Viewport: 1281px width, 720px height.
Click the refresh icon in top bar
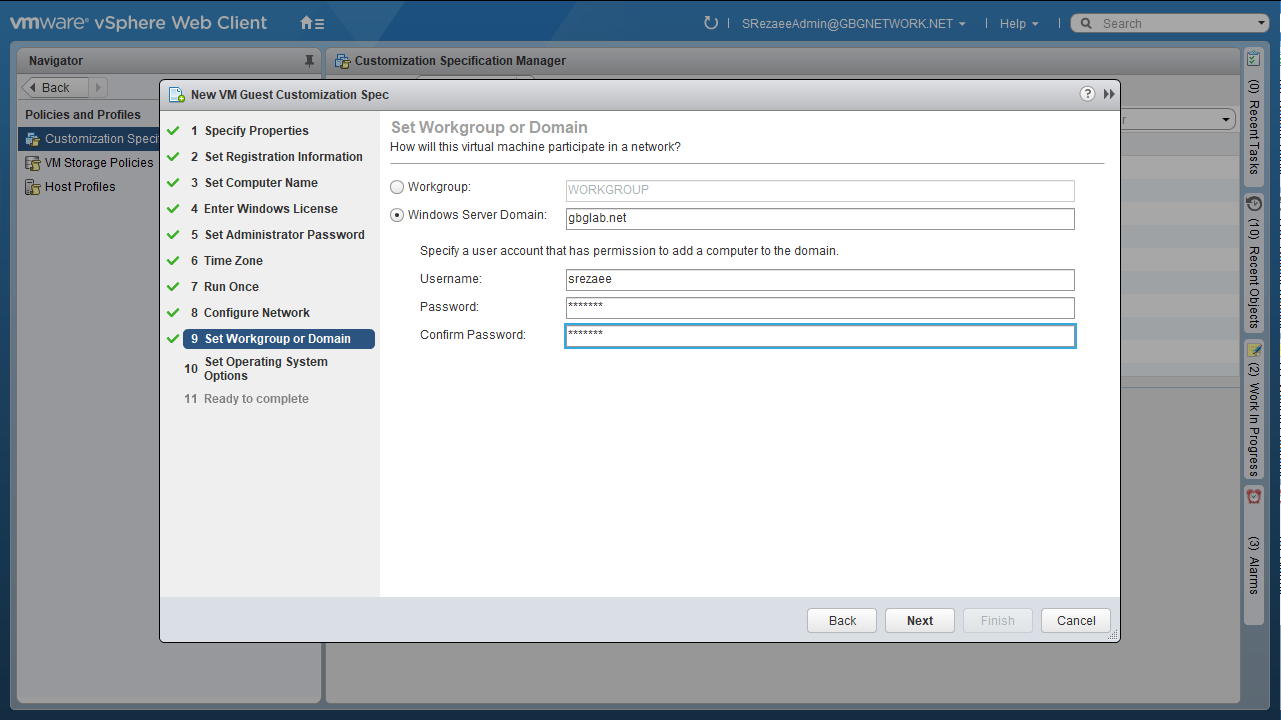(x=711, y=23)
